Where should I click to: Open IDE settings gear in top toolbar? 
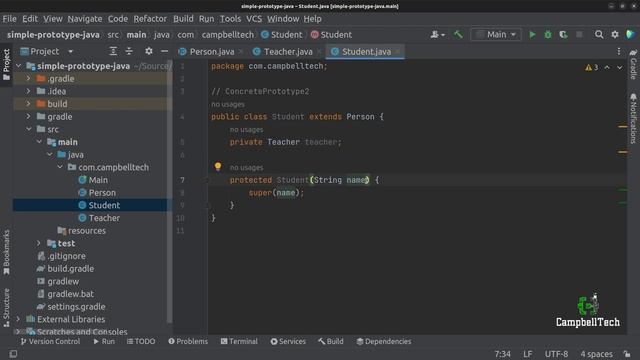pyautogui.click(x=615, y=35)
